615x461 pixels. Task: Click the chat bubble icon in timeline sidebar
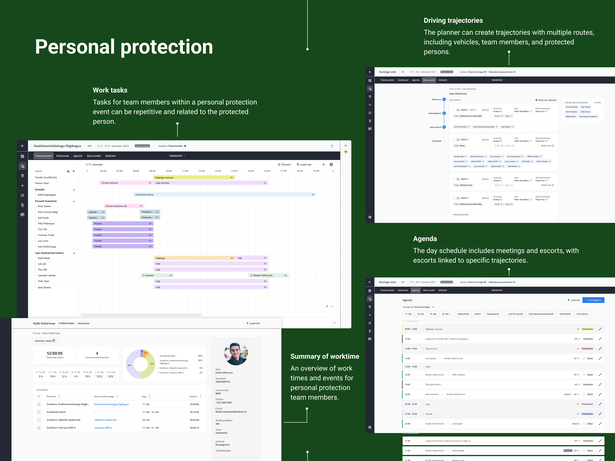(x=22, y=214)
